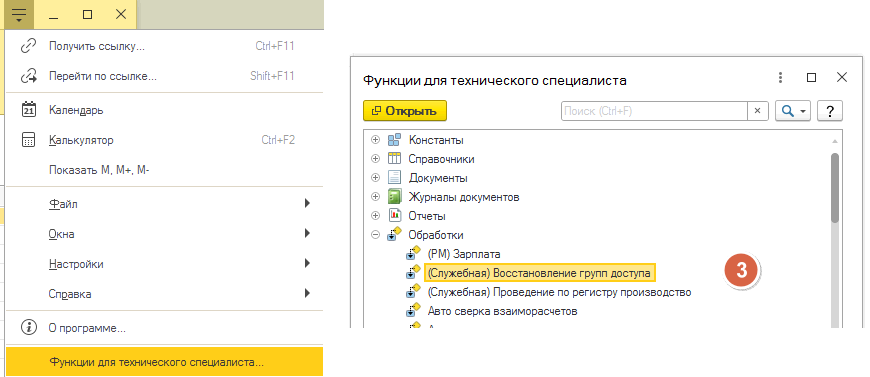870x377 pixels.
Task: Select Калькулятор menu item
Action: pyautogui.click(x=164, y=140)
